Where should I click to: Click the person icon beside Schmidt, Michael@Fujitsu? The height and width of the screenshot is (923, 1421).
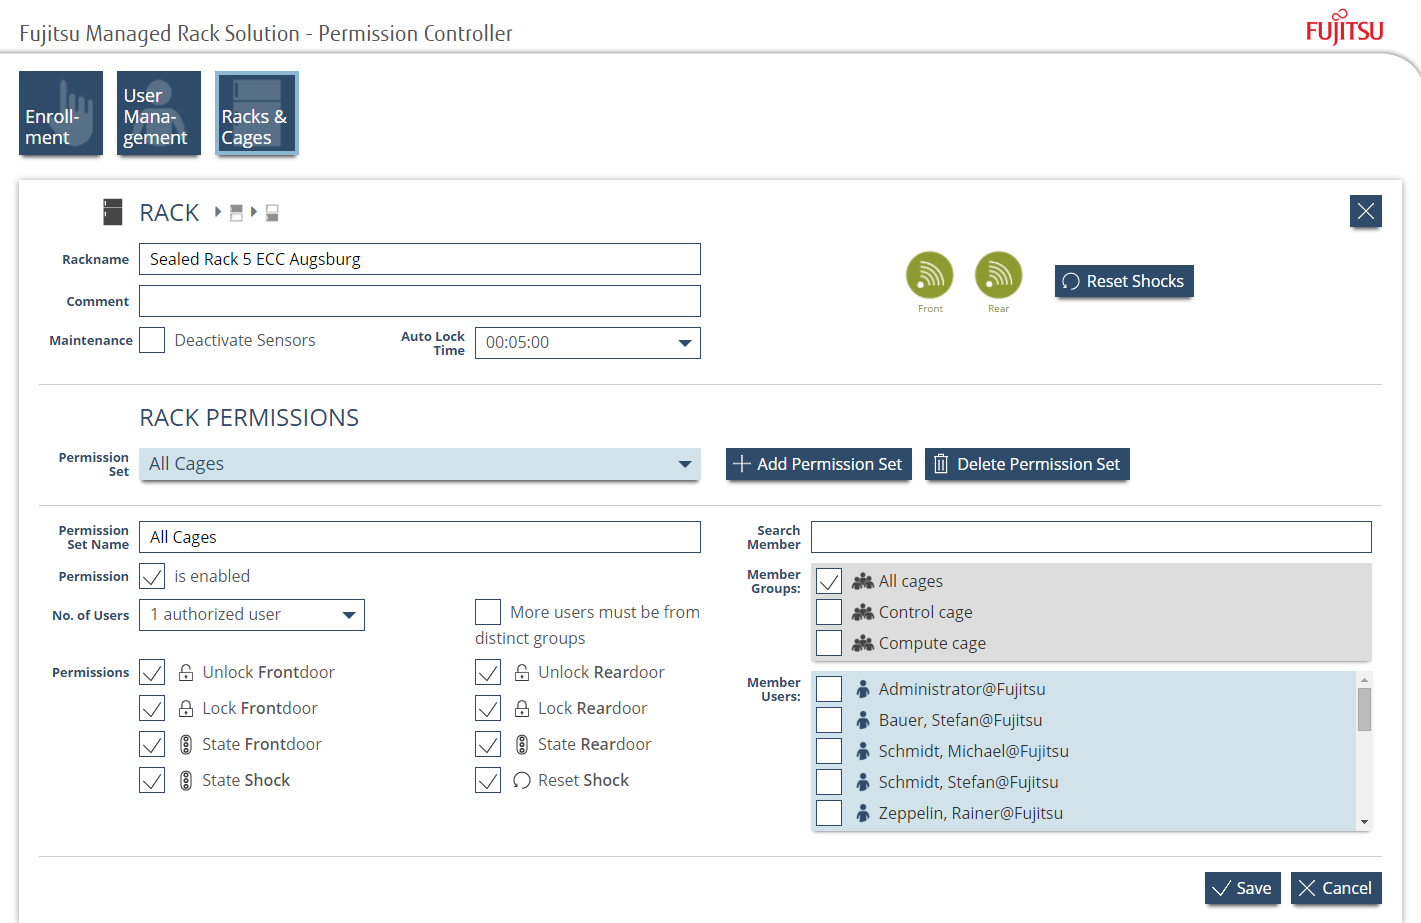point(863,751)
